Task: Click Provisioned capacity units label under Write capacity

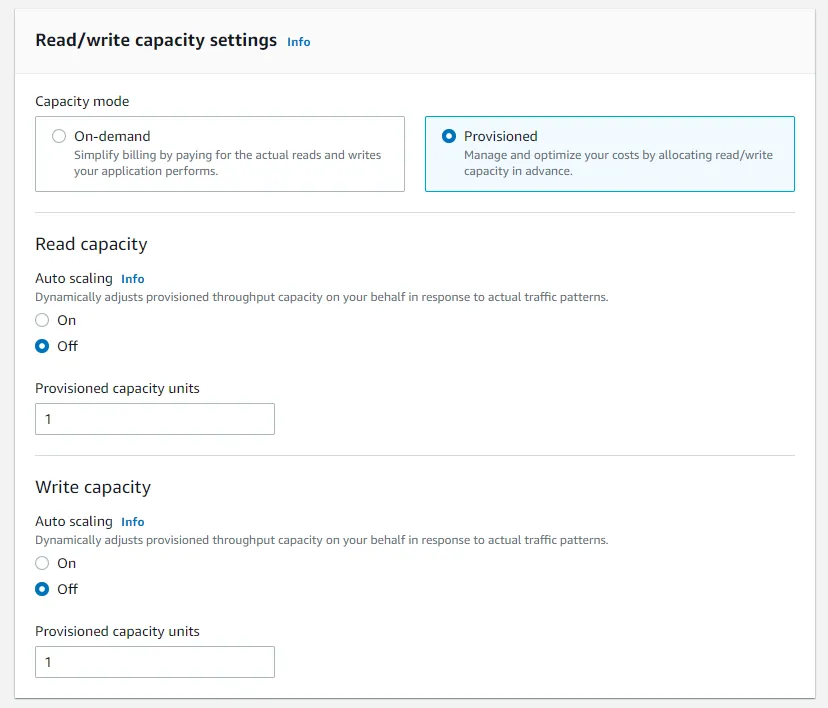Action: coord(117,631)
